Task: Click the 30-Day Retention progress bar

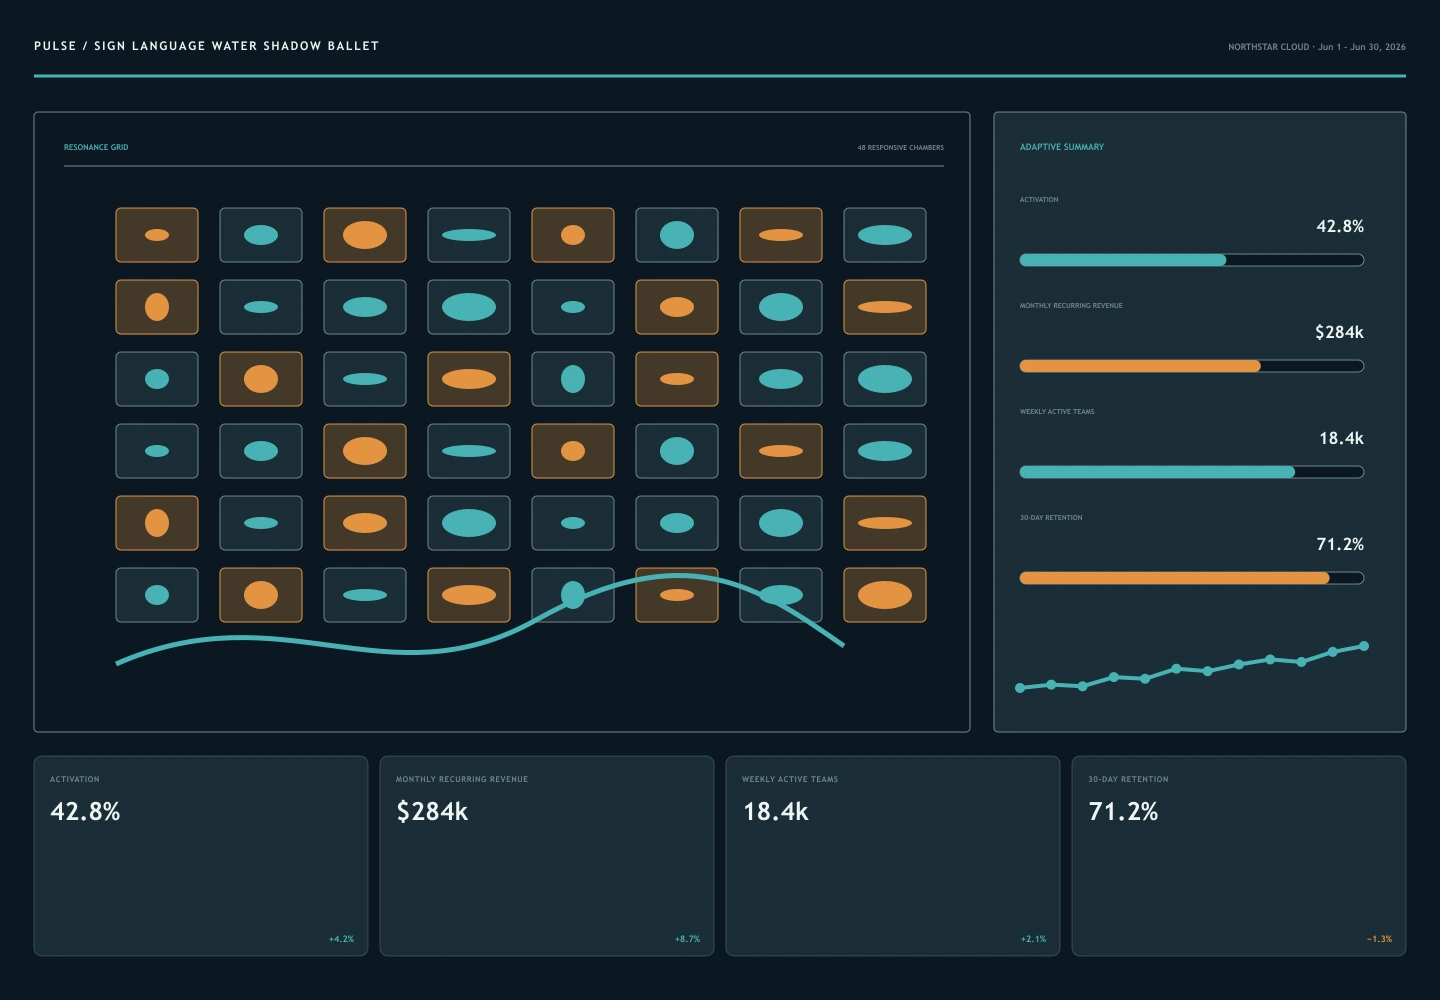Action: (1191, 578)
